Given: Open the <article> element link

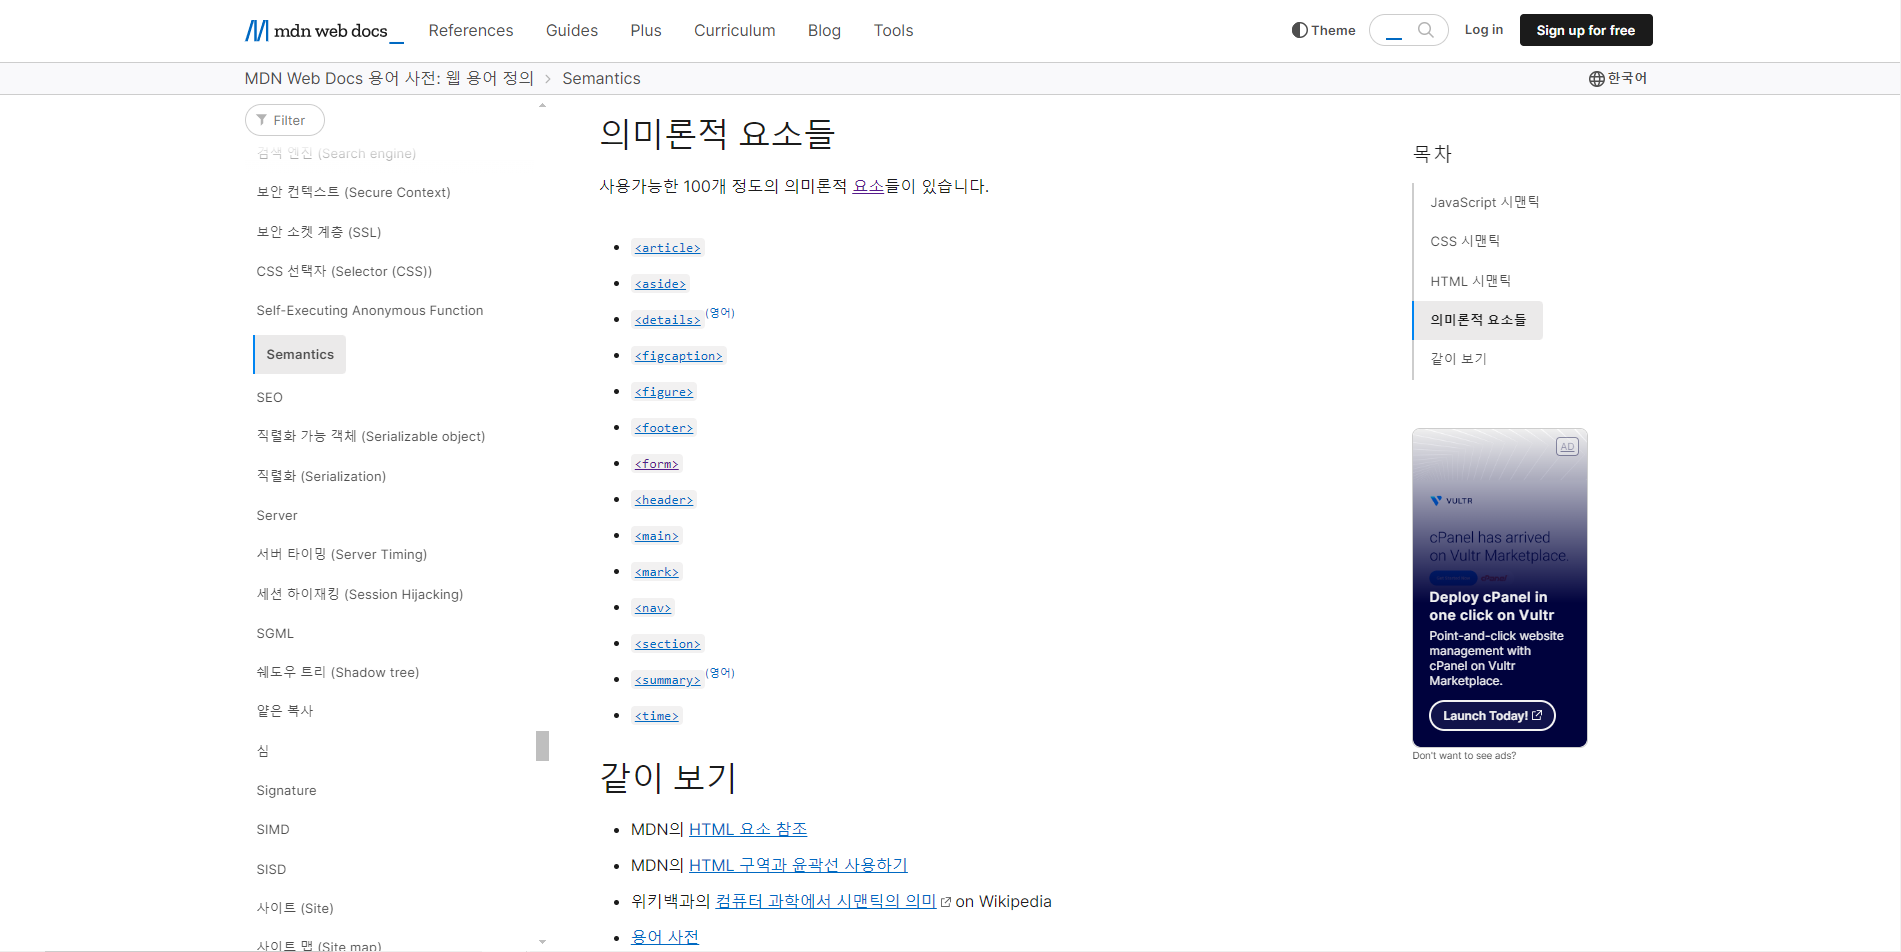Looking at the screenshot, I should [667, 248].
